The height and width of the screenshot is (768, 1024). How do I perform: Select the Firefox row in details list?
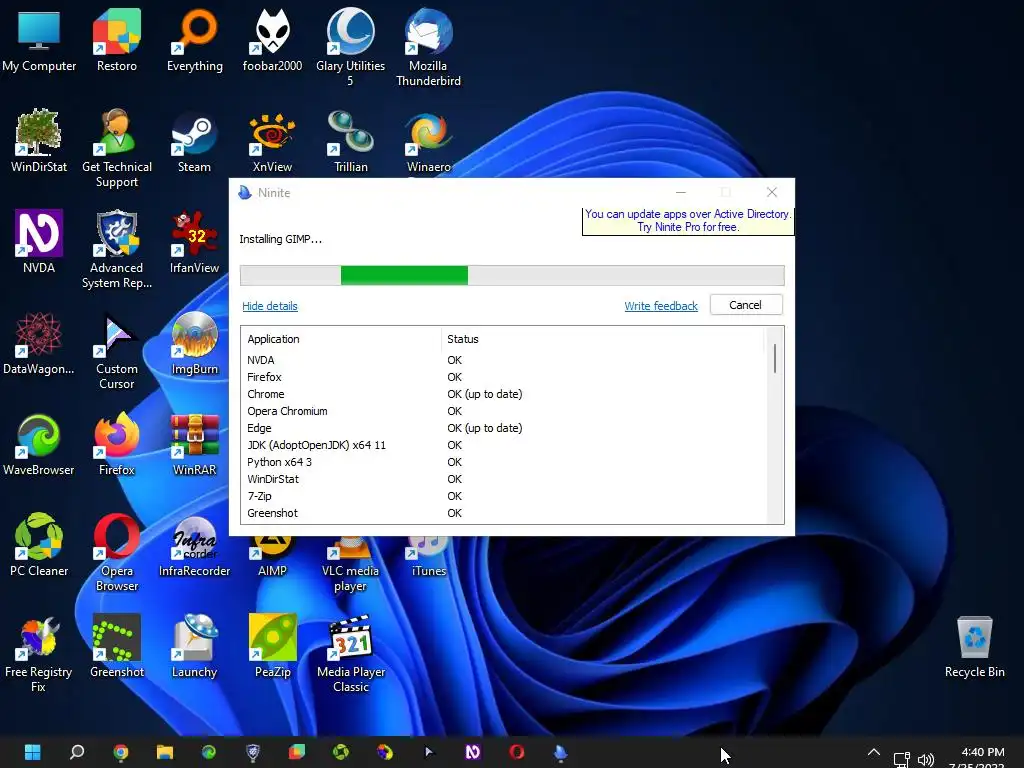pyautogui.click(x=503, y=377)
